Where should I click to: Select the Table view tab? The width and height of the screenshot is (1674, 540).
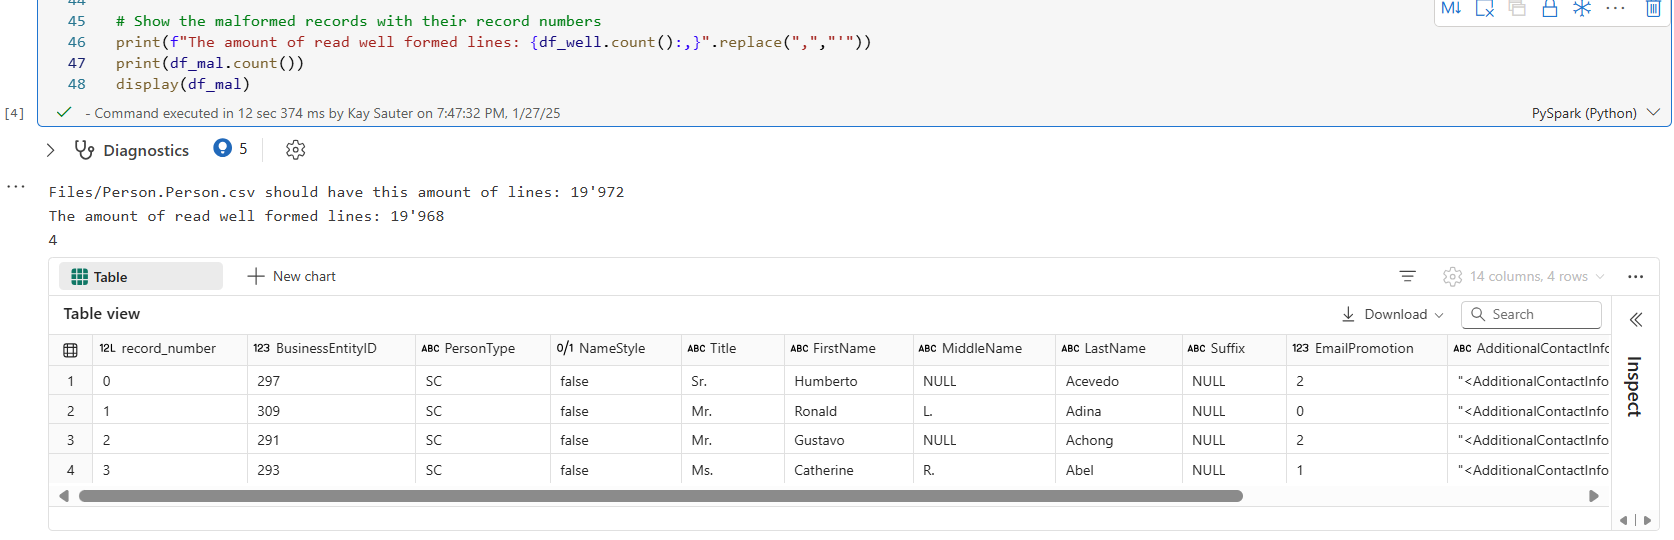pyautogui.click(x=140, y=277)
